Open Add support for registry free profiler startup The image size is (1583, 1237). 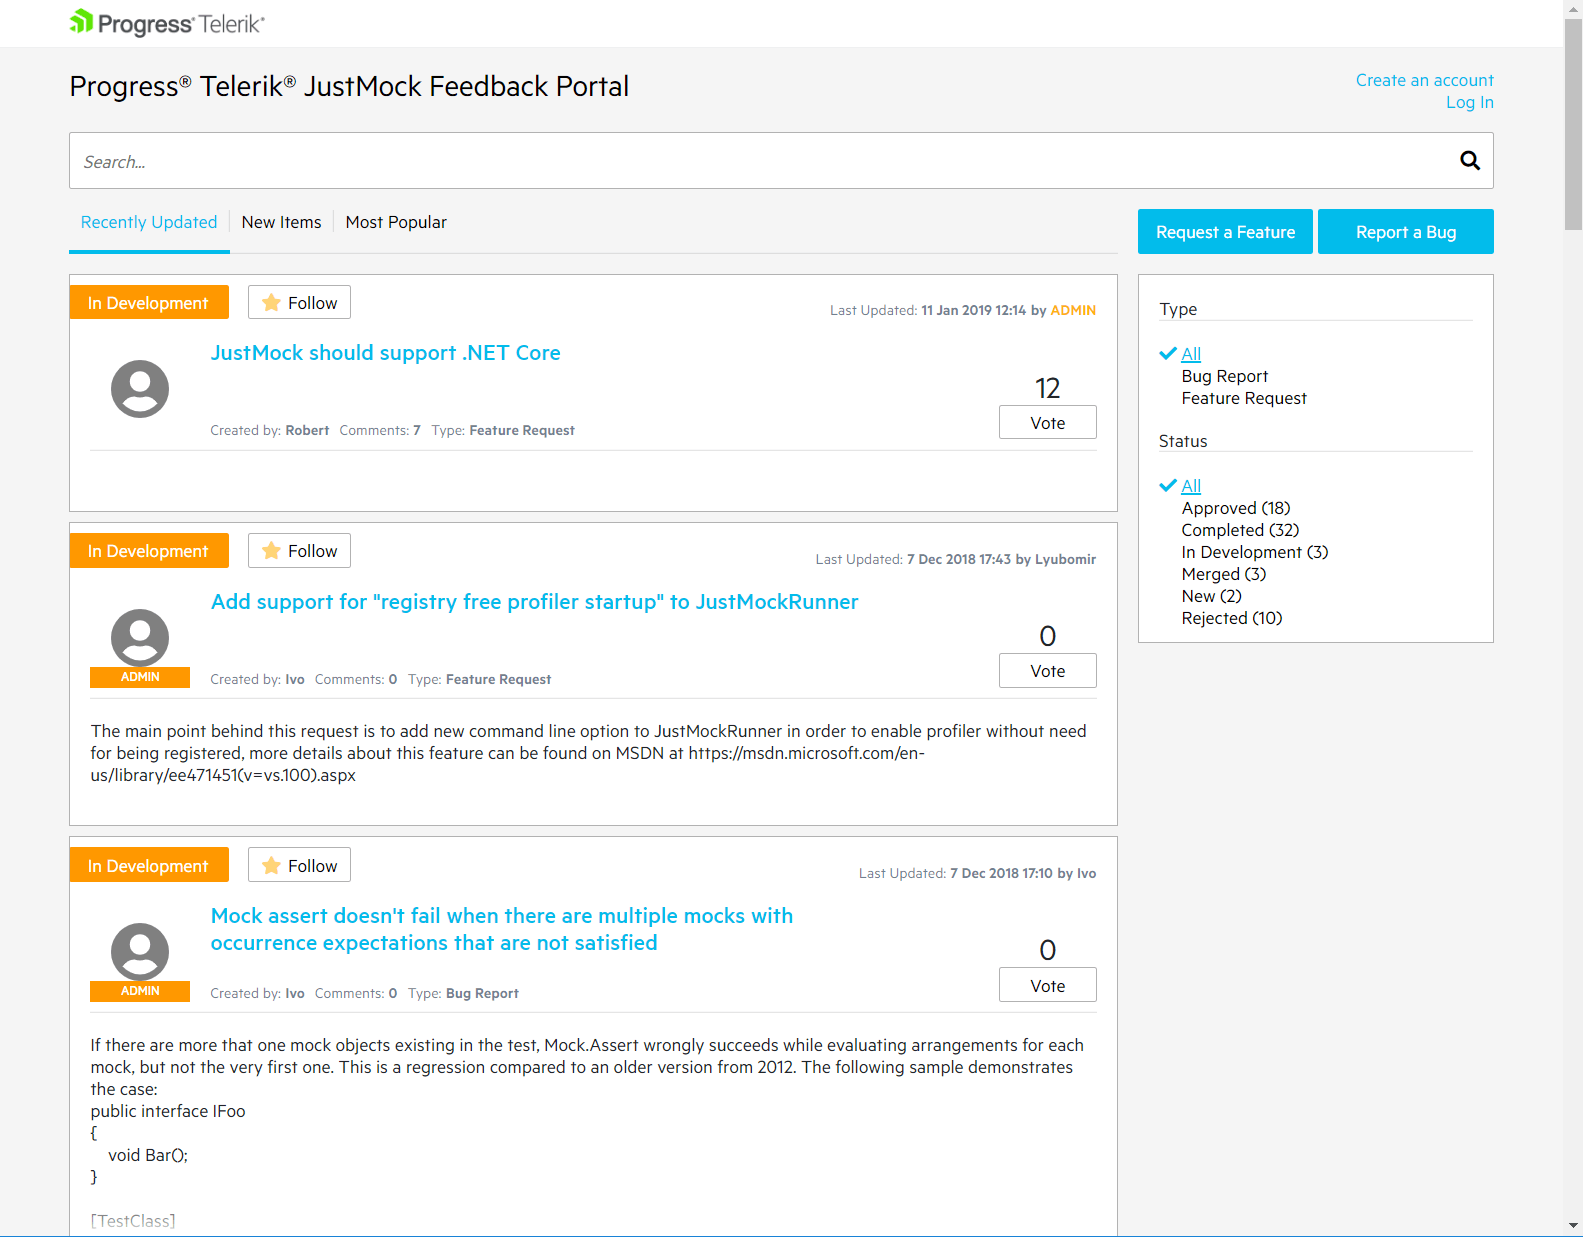[534, 602]
